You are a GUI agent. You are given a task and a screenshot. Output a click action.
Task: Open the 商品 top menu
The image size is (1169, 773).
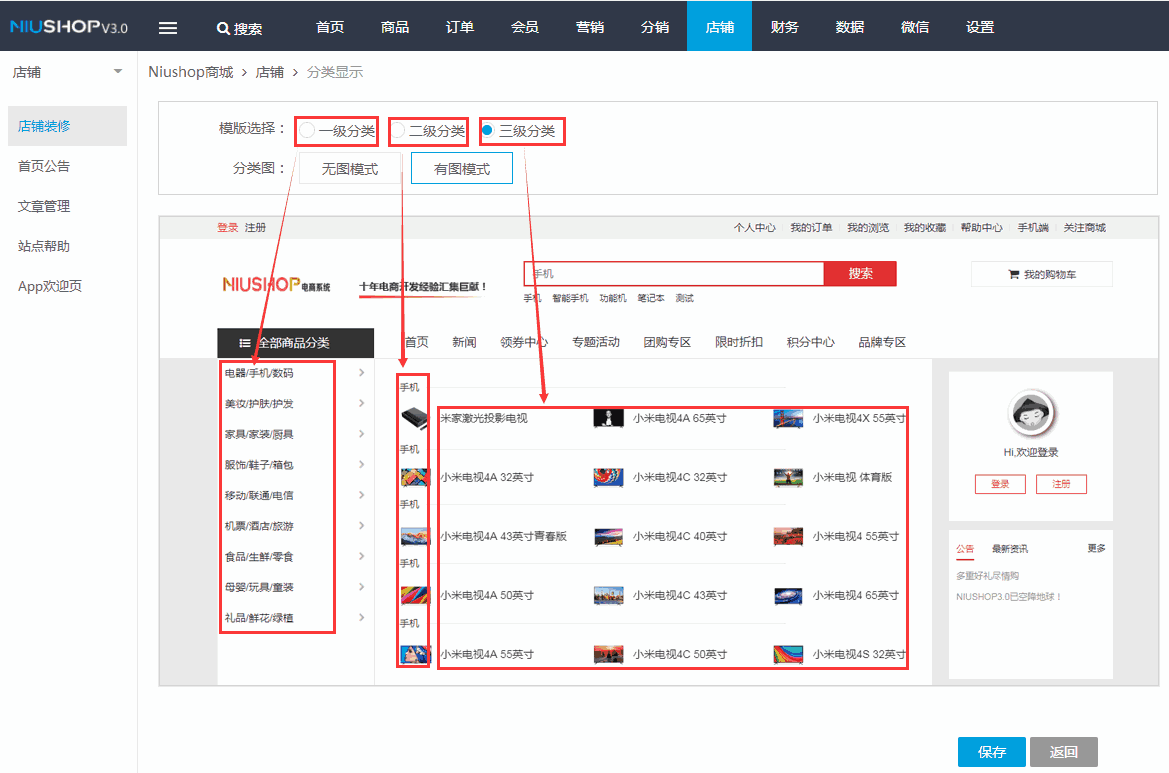pos(394,27)
